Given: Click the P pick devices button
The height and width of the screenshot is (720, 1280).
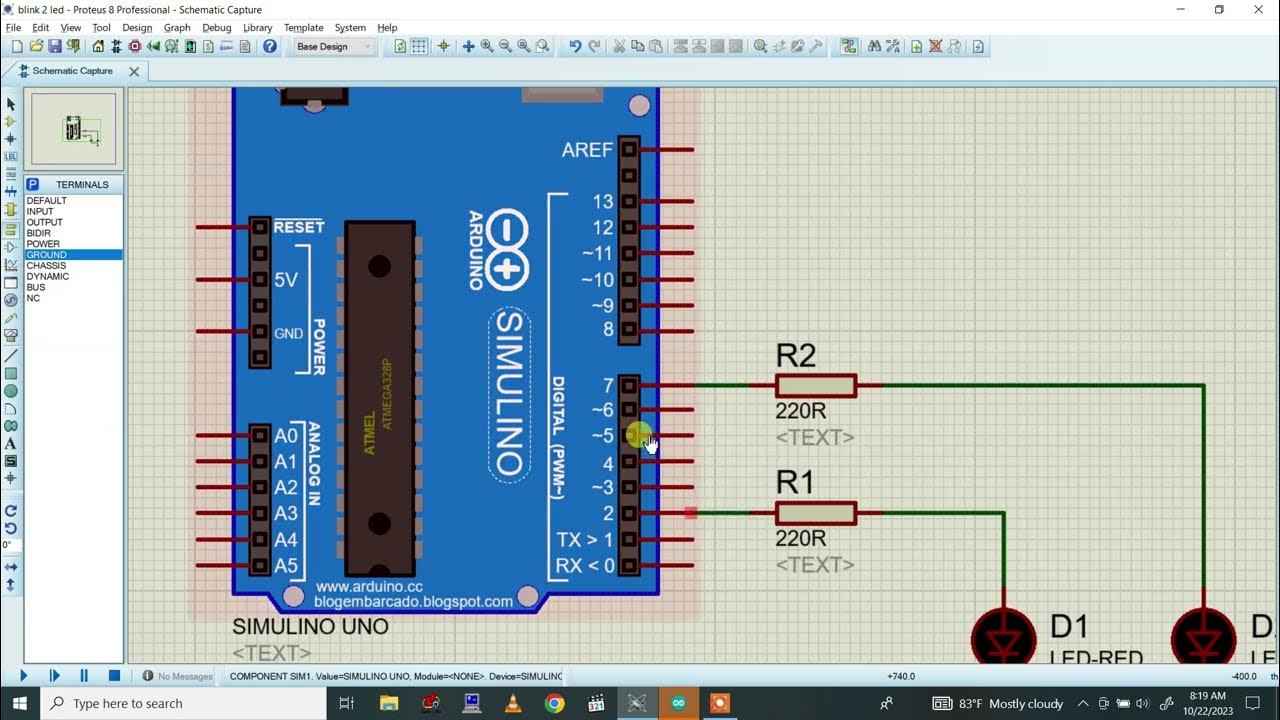Looking at the screenshot, I should (x=32, y=185).
